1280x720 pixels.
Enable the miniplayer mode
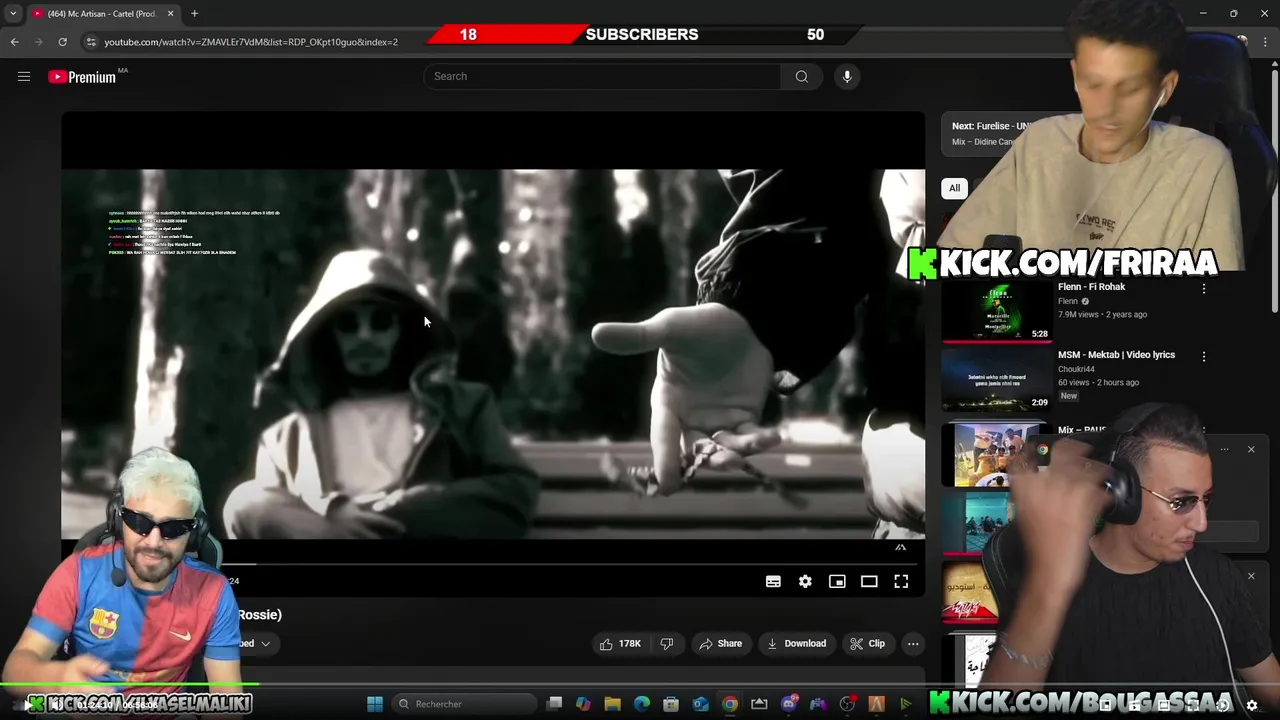[837, 581]
